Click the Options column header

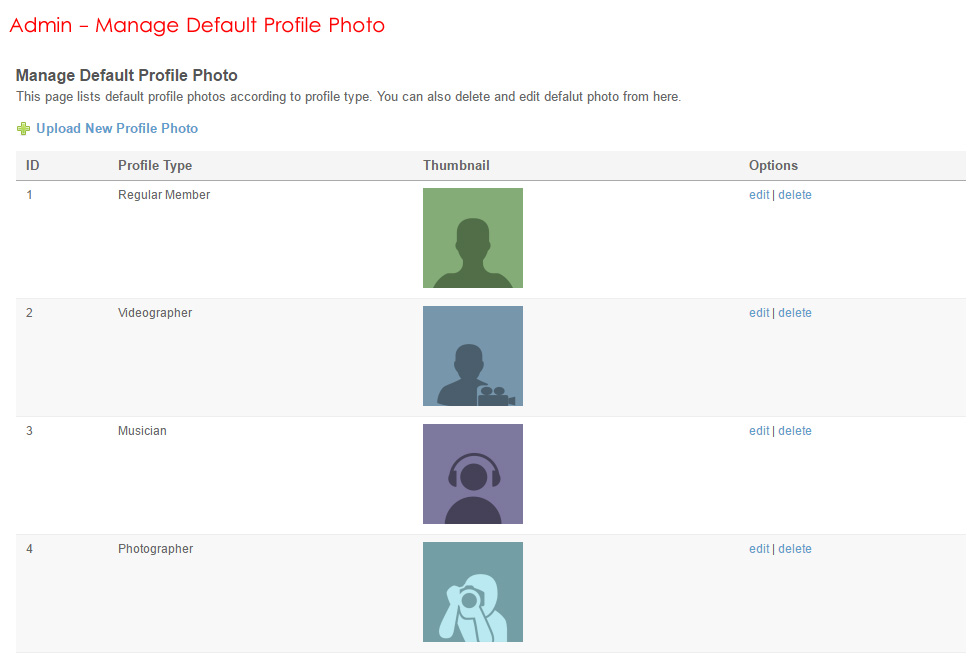(x=773, y=166)
